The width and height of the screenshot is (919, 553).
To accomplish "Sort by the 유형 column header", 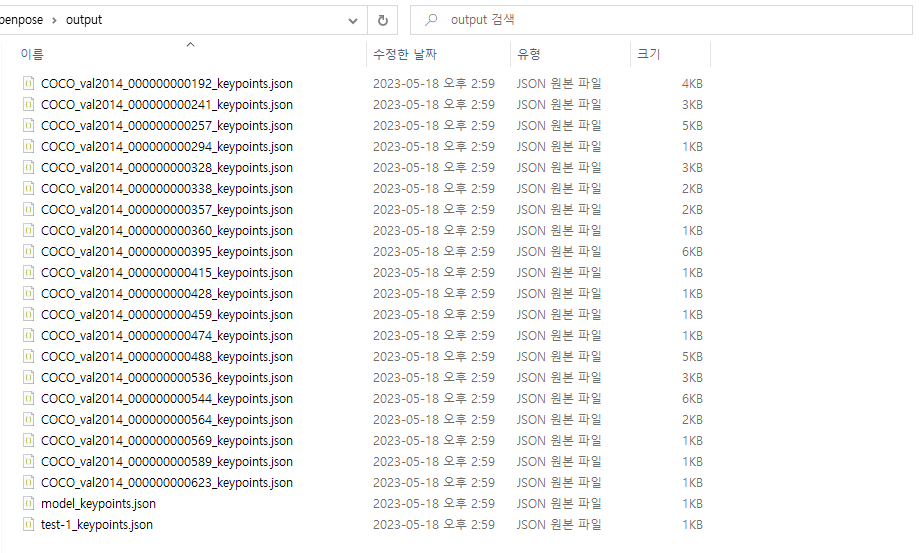I will pyautogui.click(x=529, y=54).
